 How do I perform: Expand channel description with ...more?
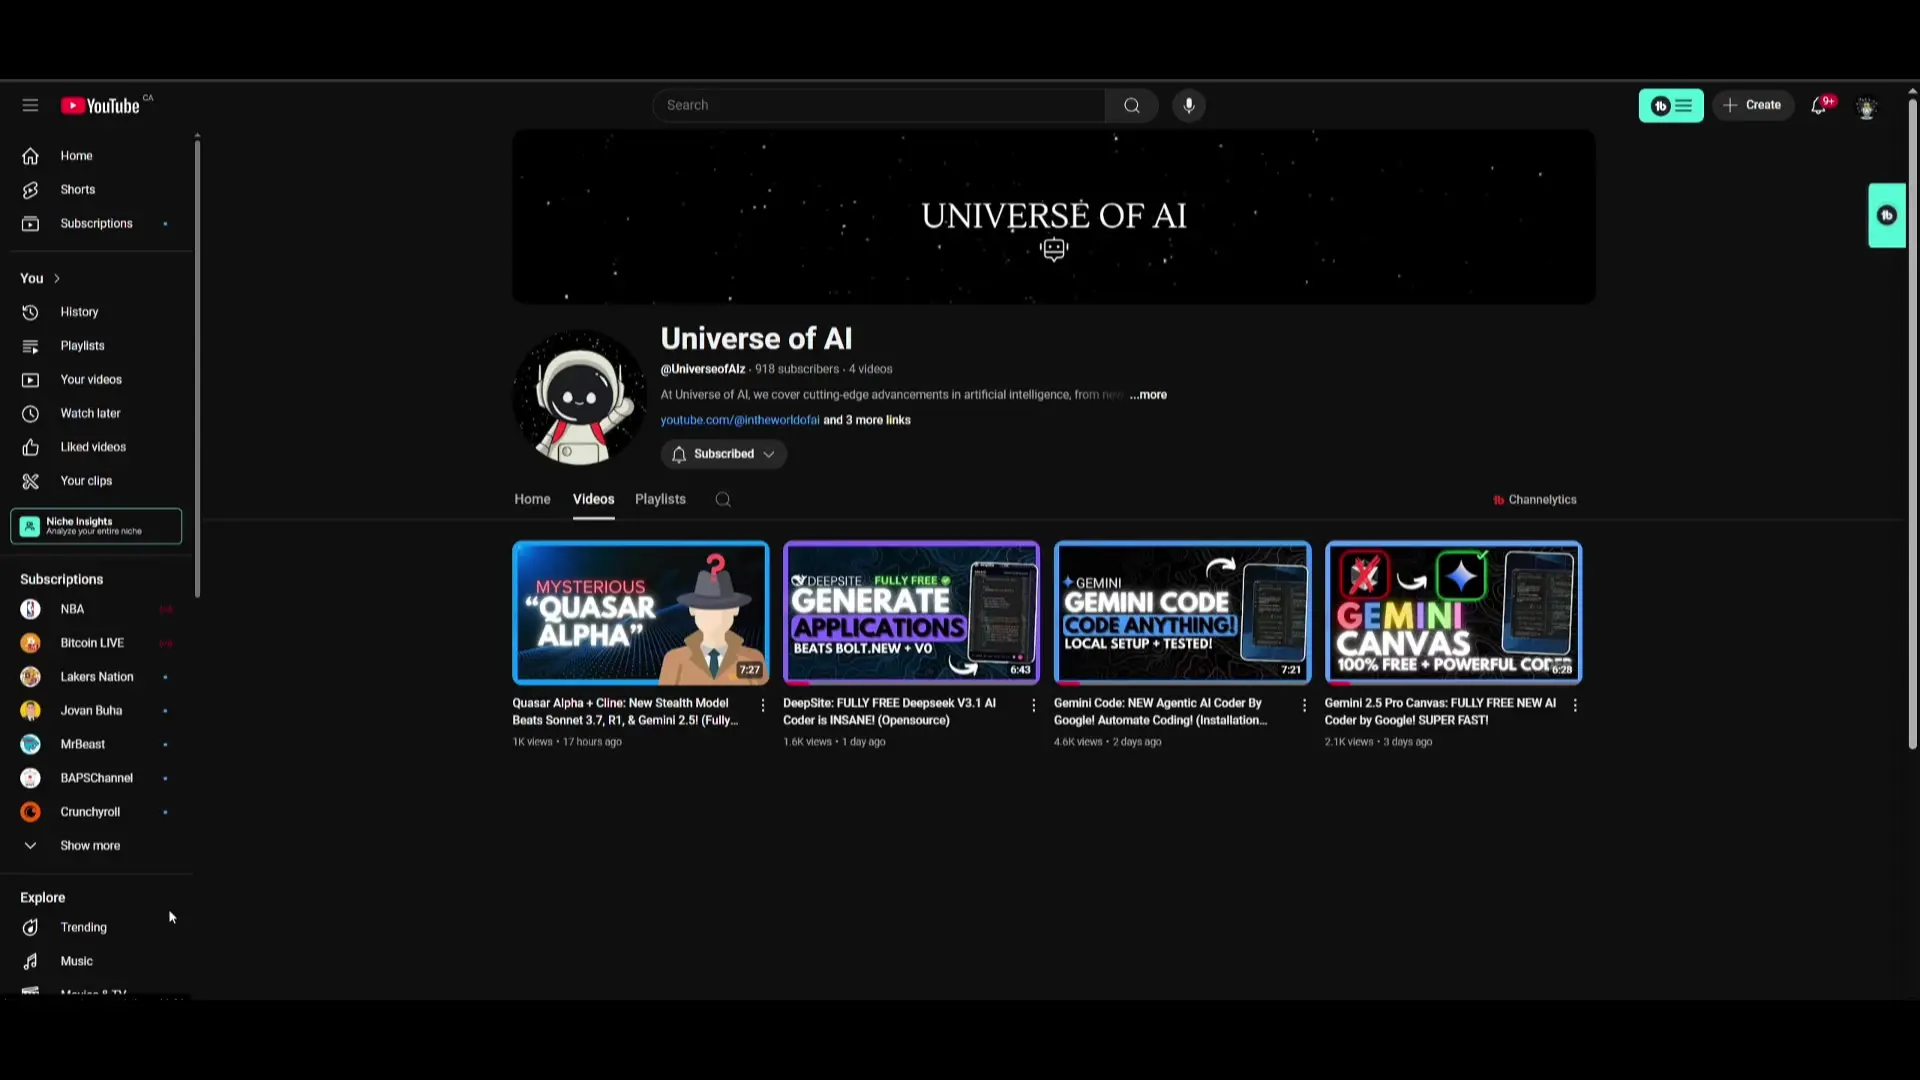(x=1148, y=395)
